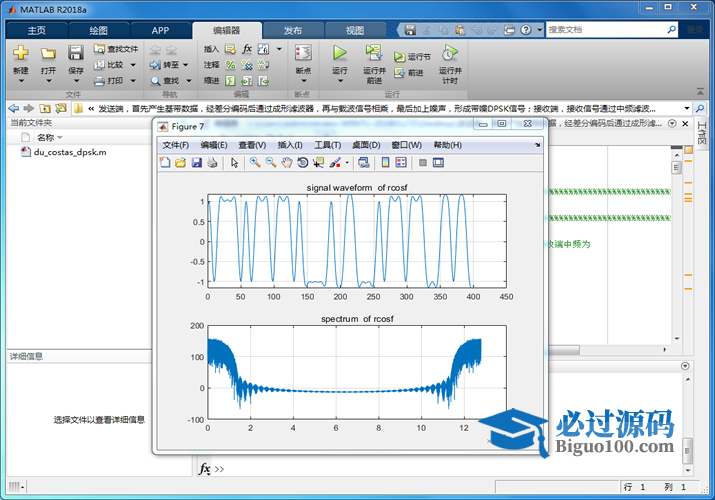Viewport: 715px width, 500px height.
Task: Click the quick-access save disk icon
Action: 410,30
